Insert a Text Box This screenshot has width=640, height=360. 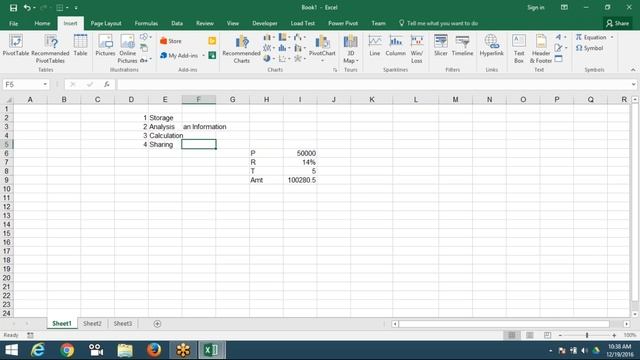(x=519, y=49)
